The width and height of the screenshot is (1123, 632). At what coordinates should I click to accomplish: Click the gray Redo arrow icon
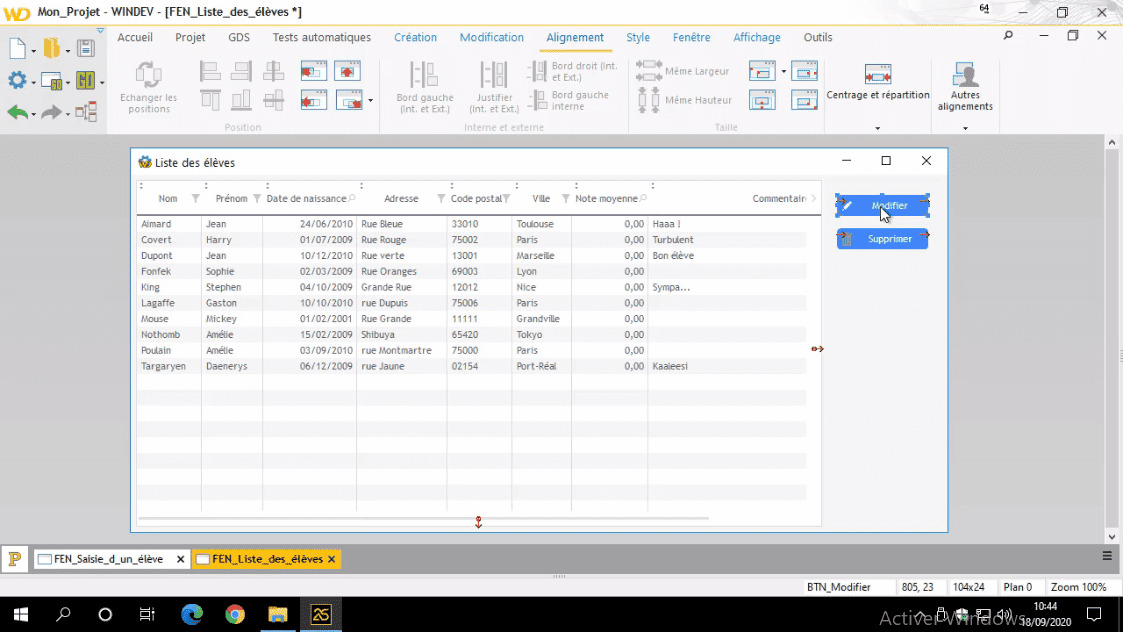tap(50, 112)
